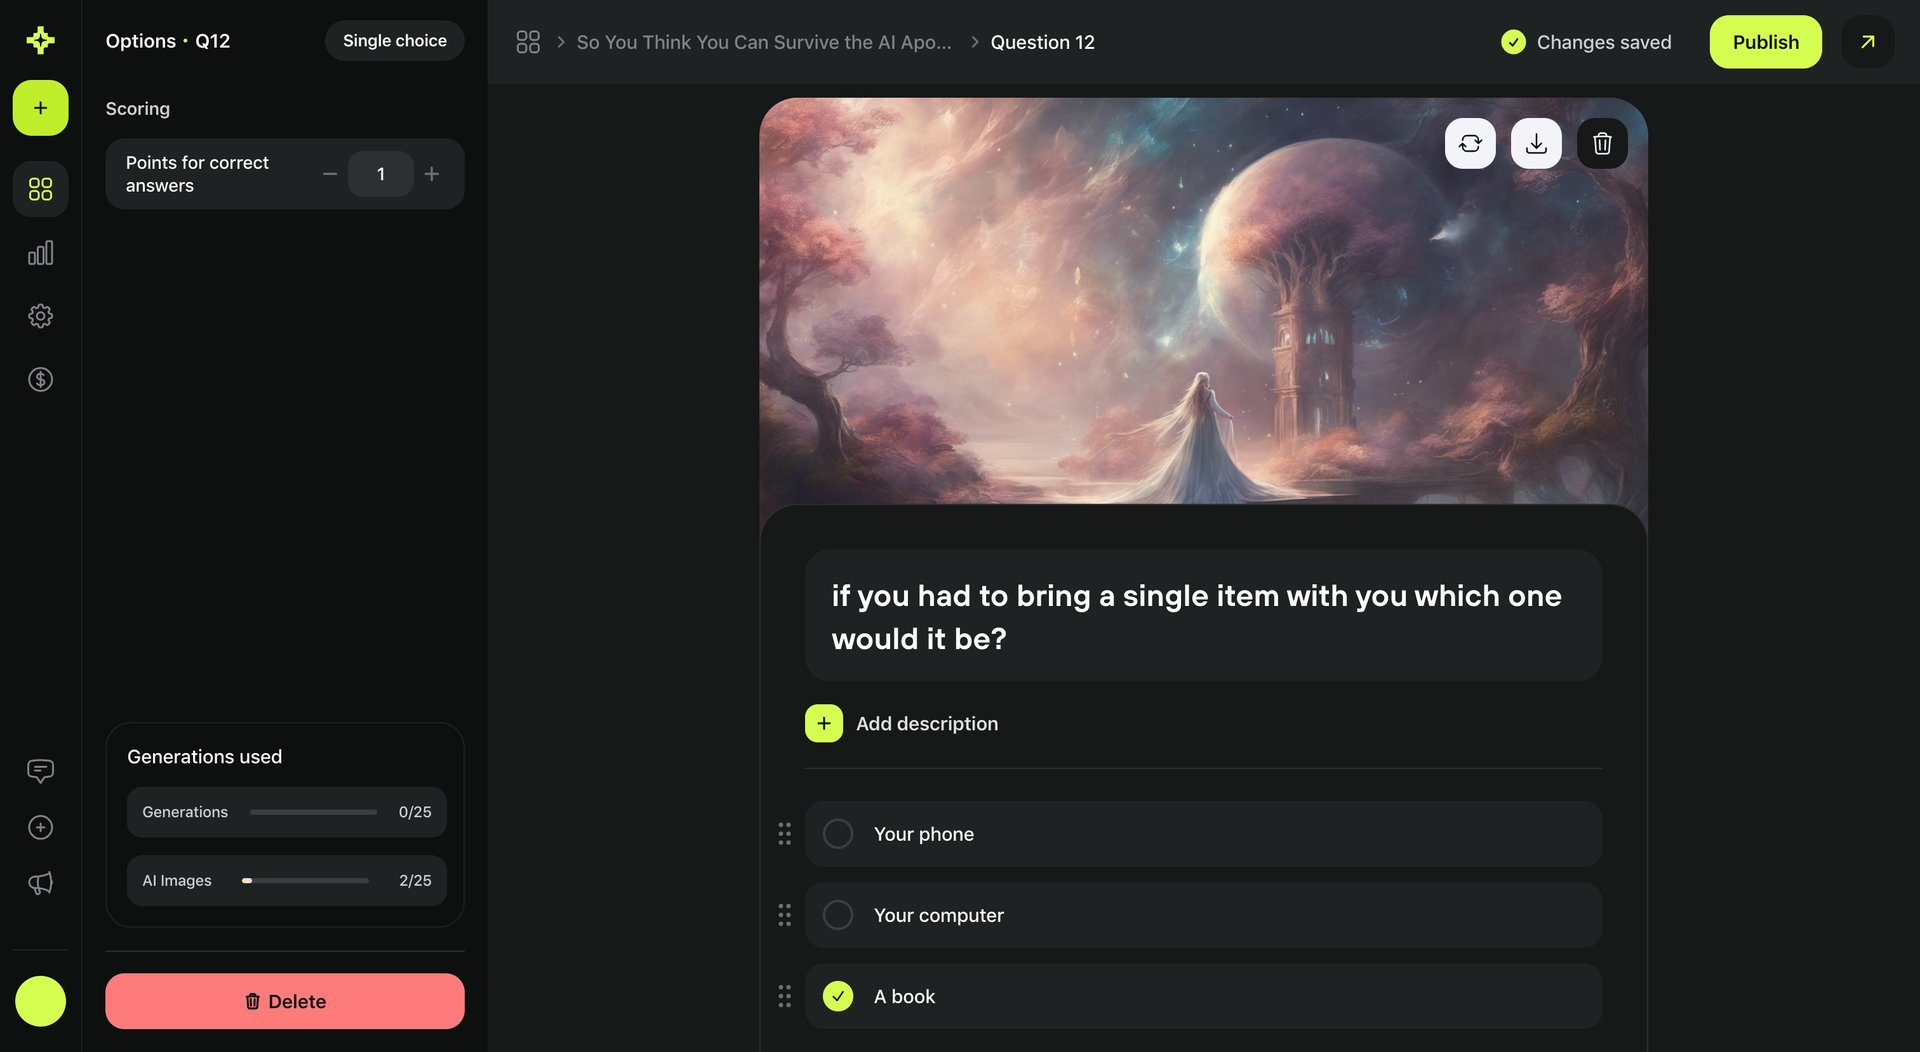Open billing with the dollar icon
Image resolution: width=1920 pixels, height=1052 pixels.
pyautogui.click(x=40, y=379)
